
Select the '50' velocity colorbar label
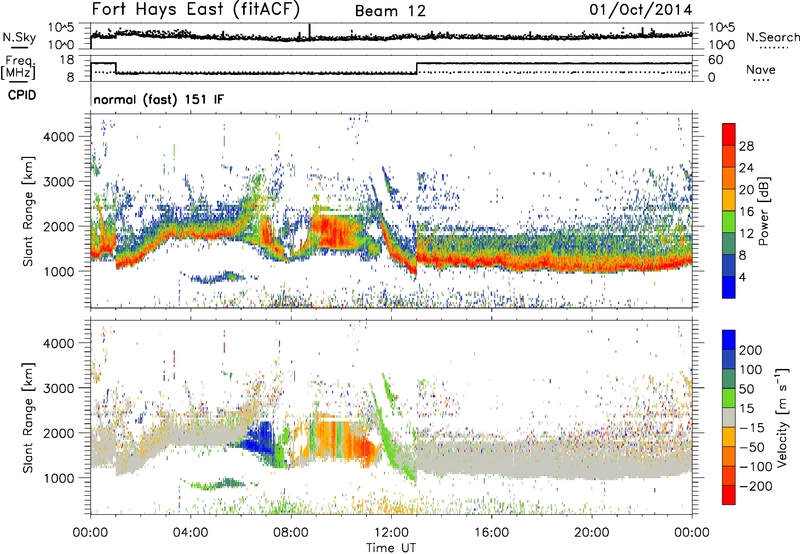pos(747,389)
